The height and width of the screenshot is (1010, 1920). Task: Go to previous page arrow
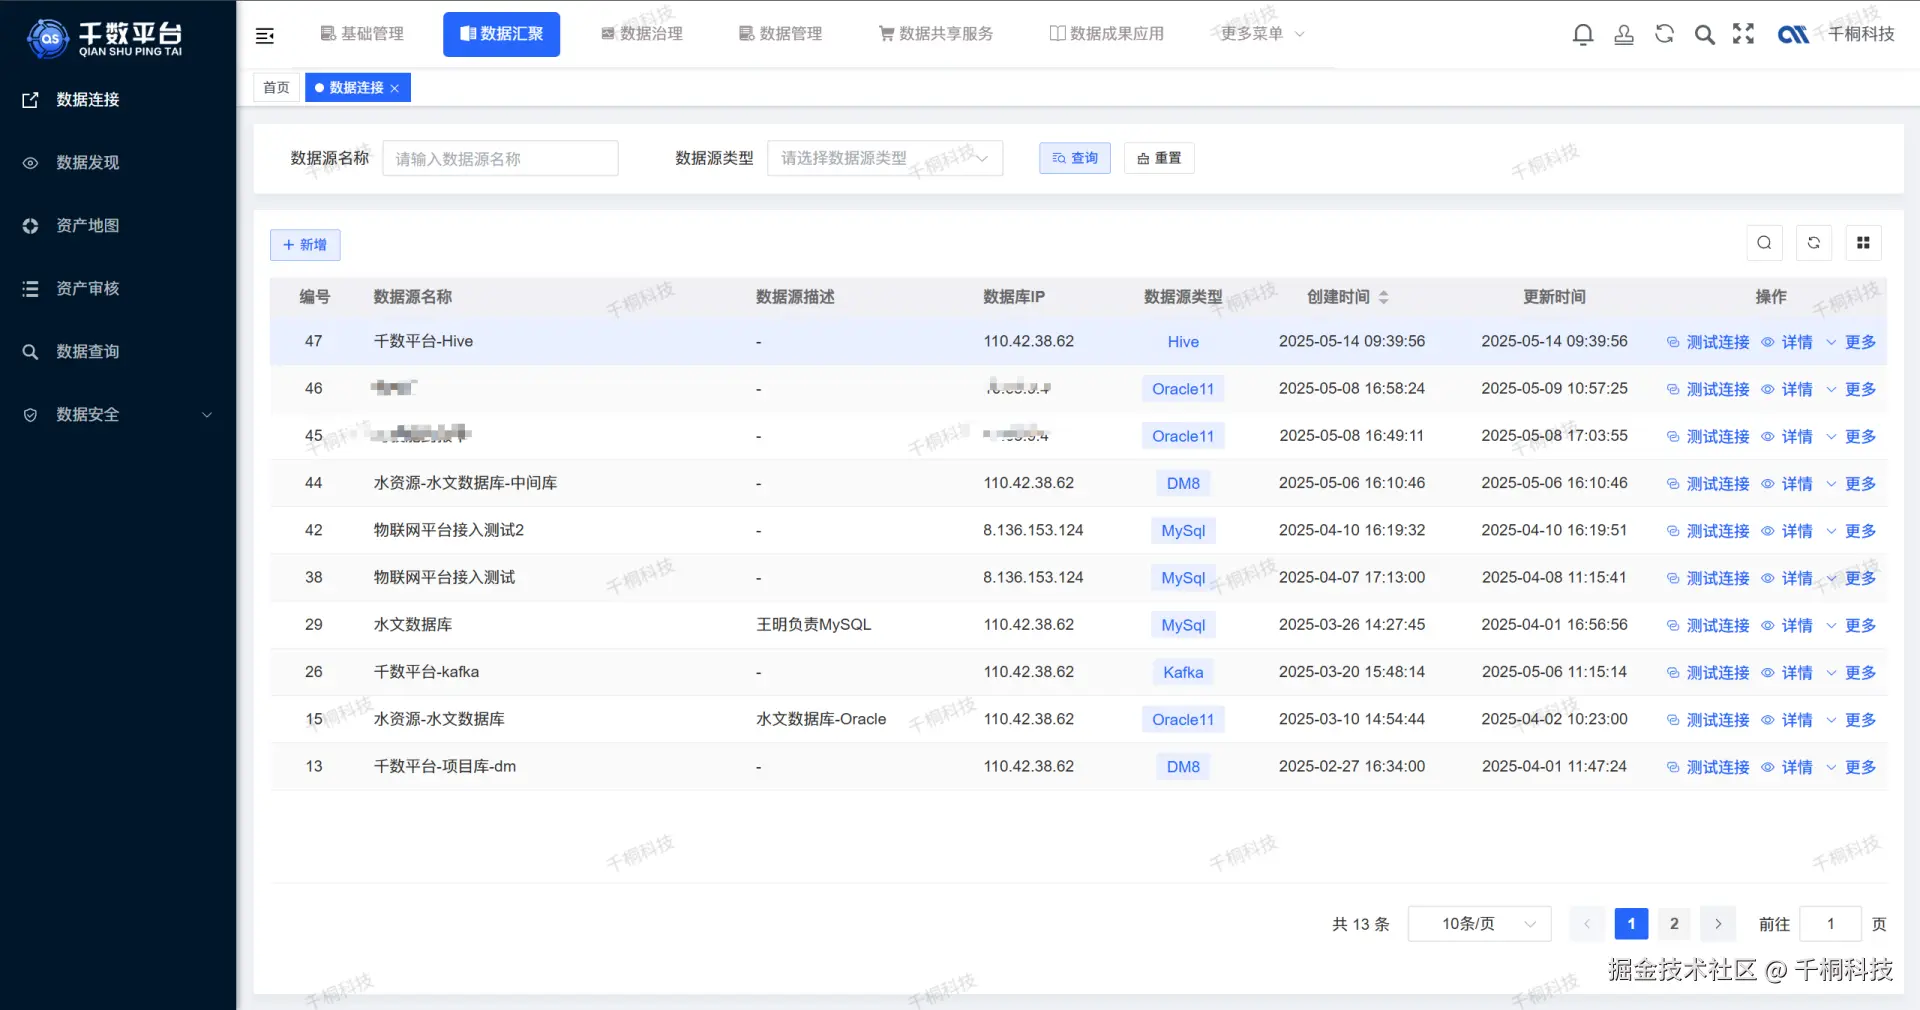pyautogui.click(x=1587, y=924)
